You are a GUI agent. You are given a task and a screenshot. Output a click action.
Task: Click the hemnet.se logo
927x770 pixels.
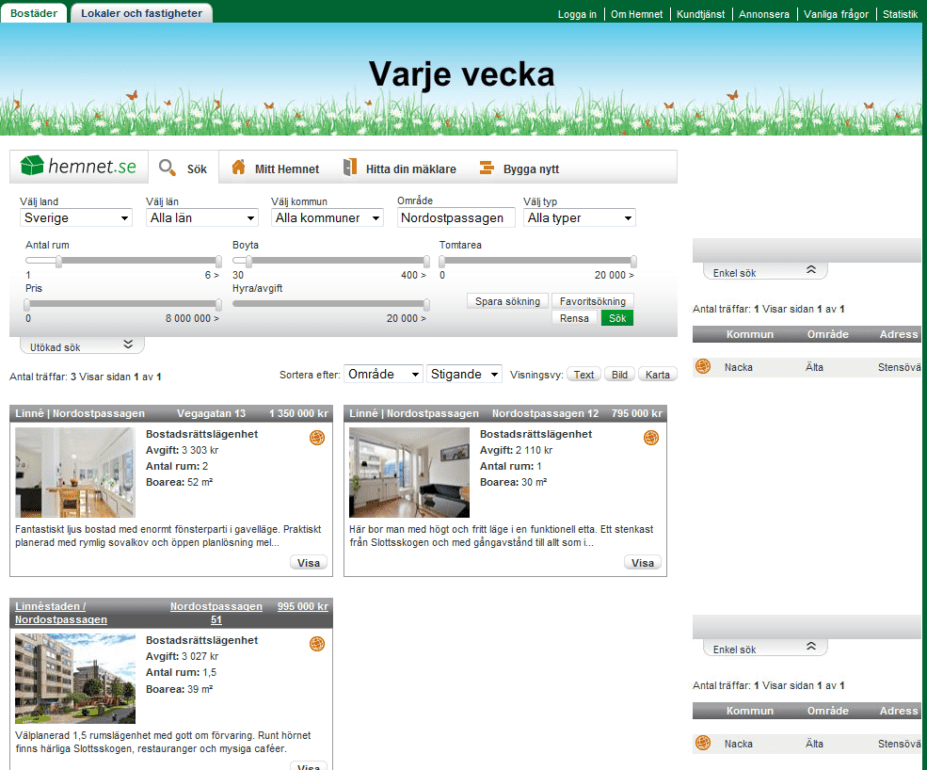coord(78,167)
